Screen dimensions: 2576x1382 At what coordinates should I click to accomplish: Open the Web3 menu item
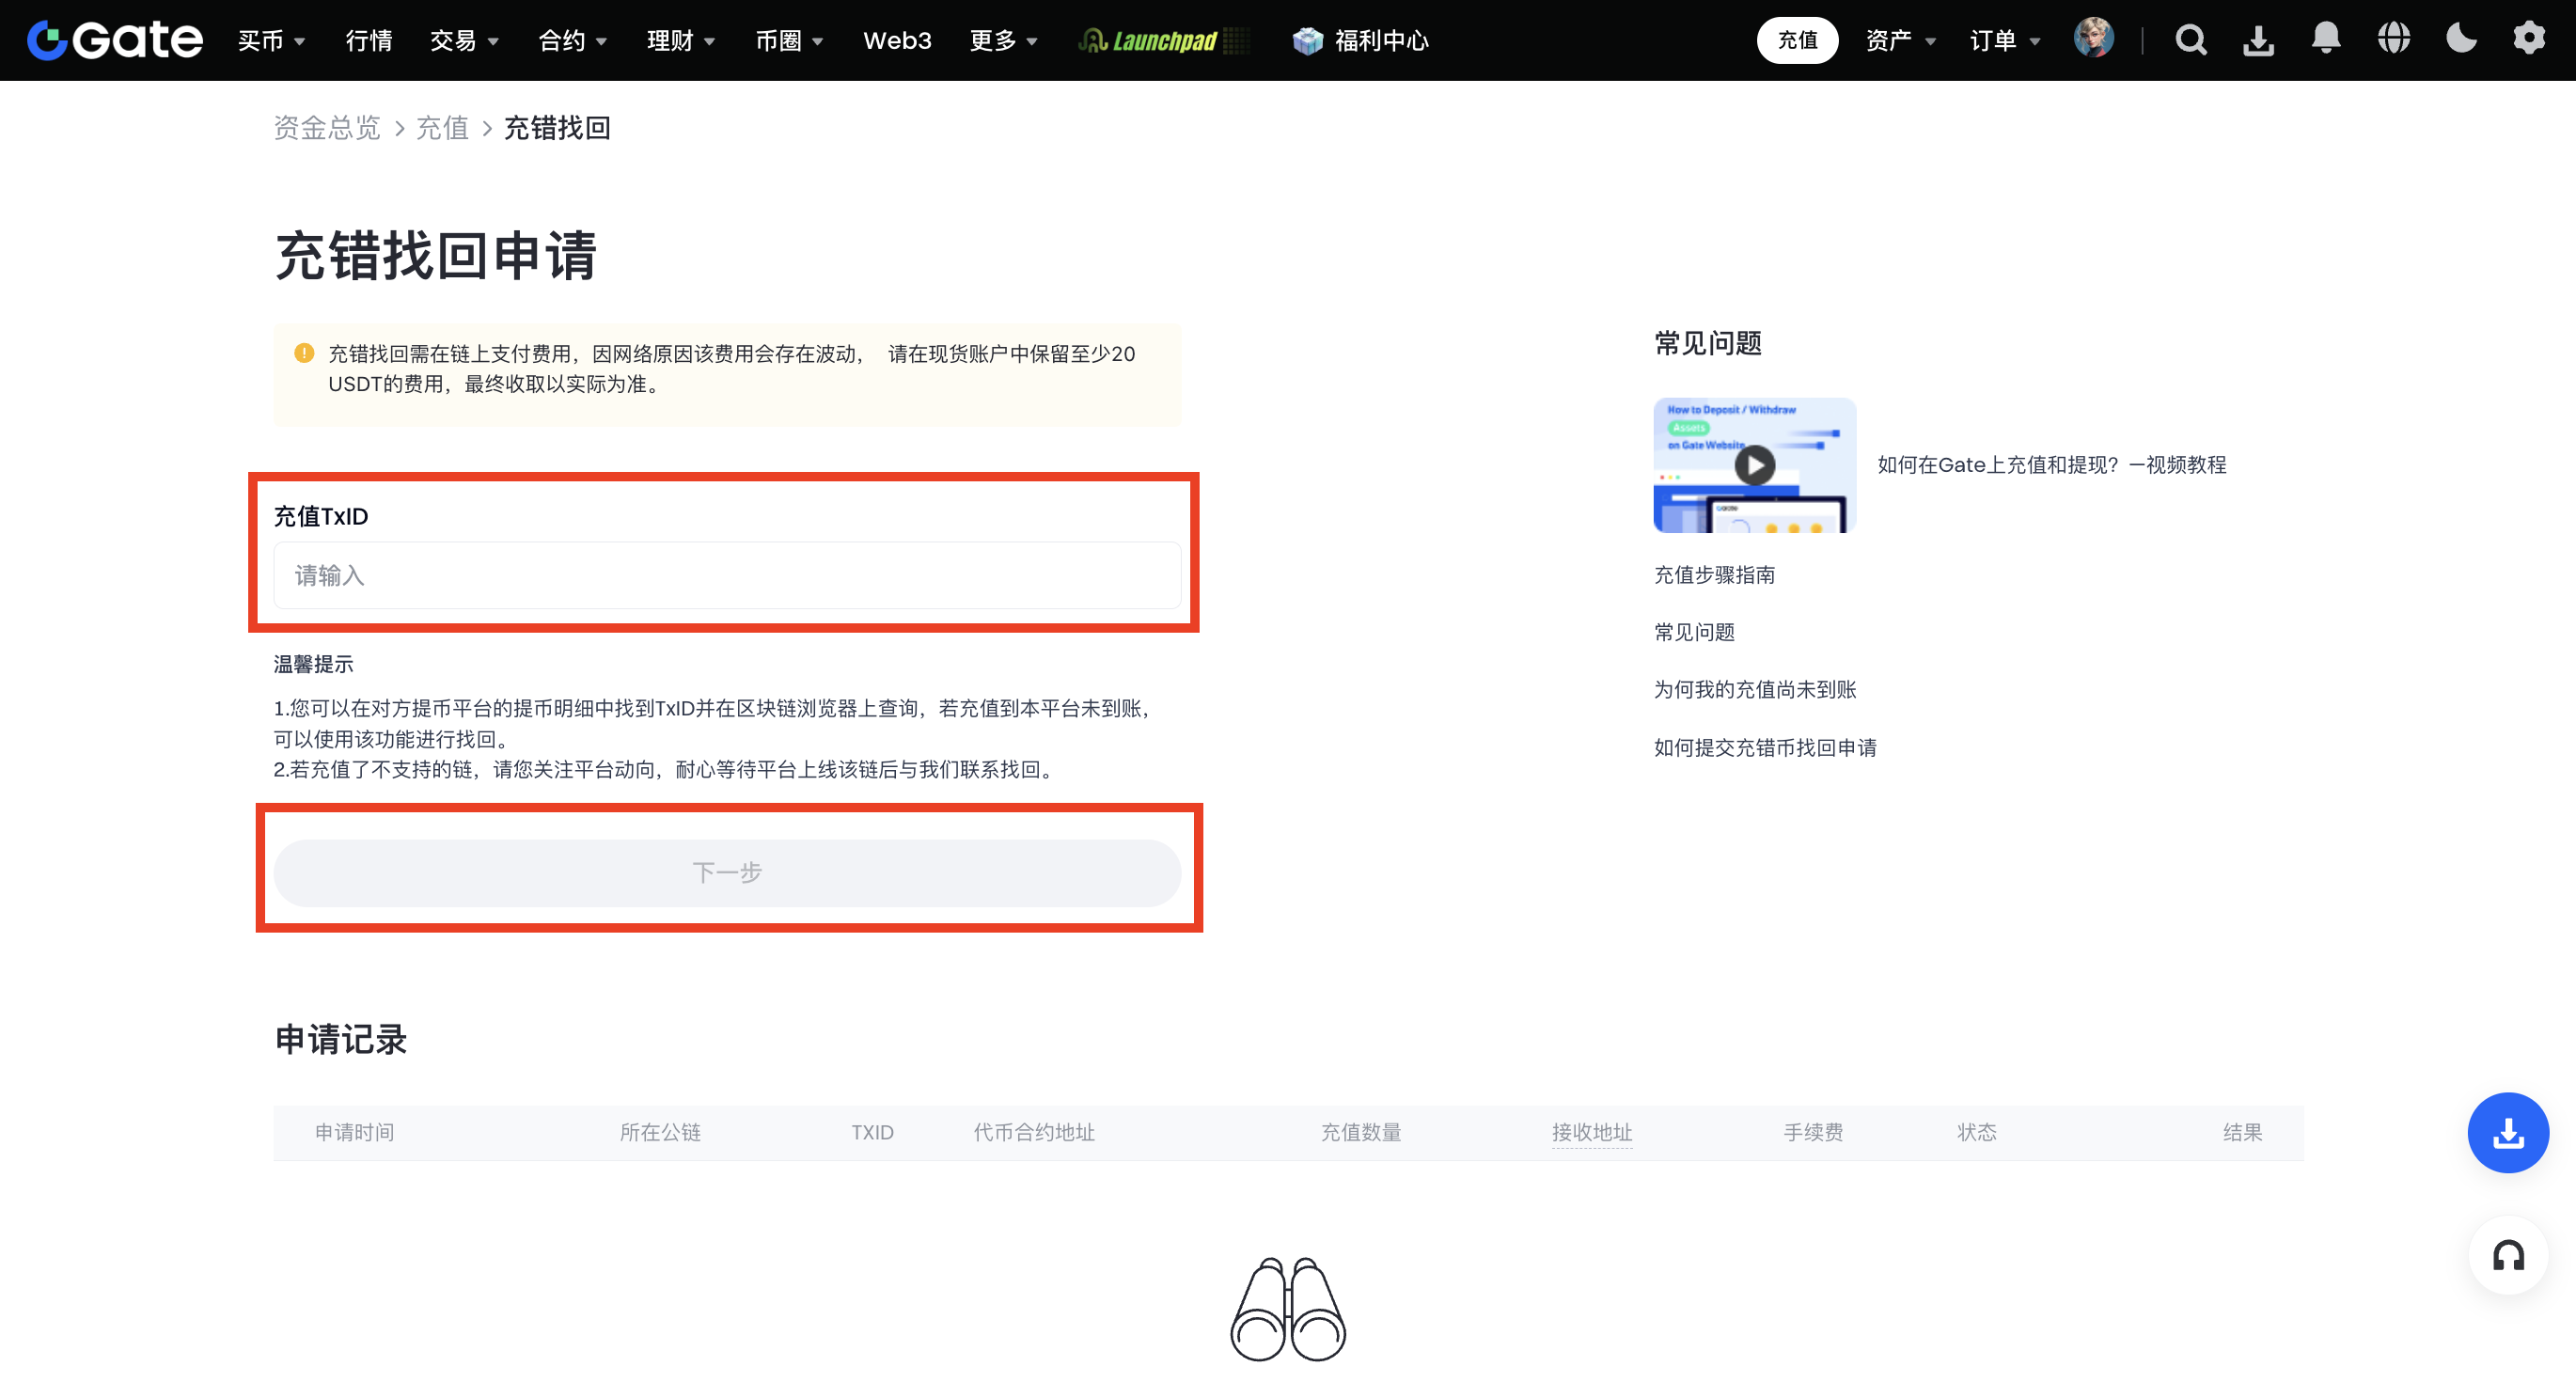pyautogui.click(x=897, y=41)
